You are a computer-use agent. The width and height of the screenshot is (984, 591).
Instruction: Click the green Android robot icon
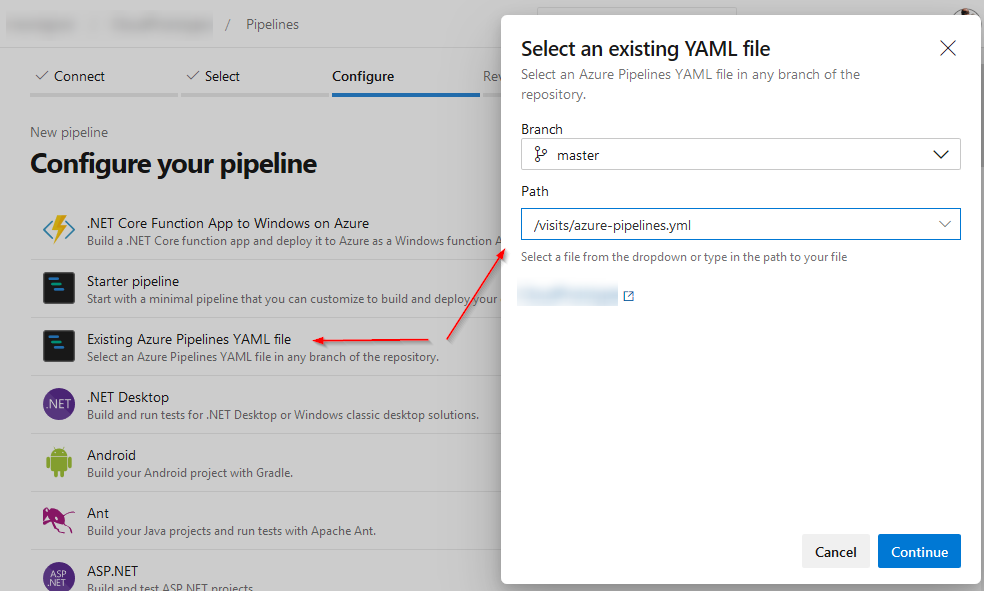[x=59, y=462]
